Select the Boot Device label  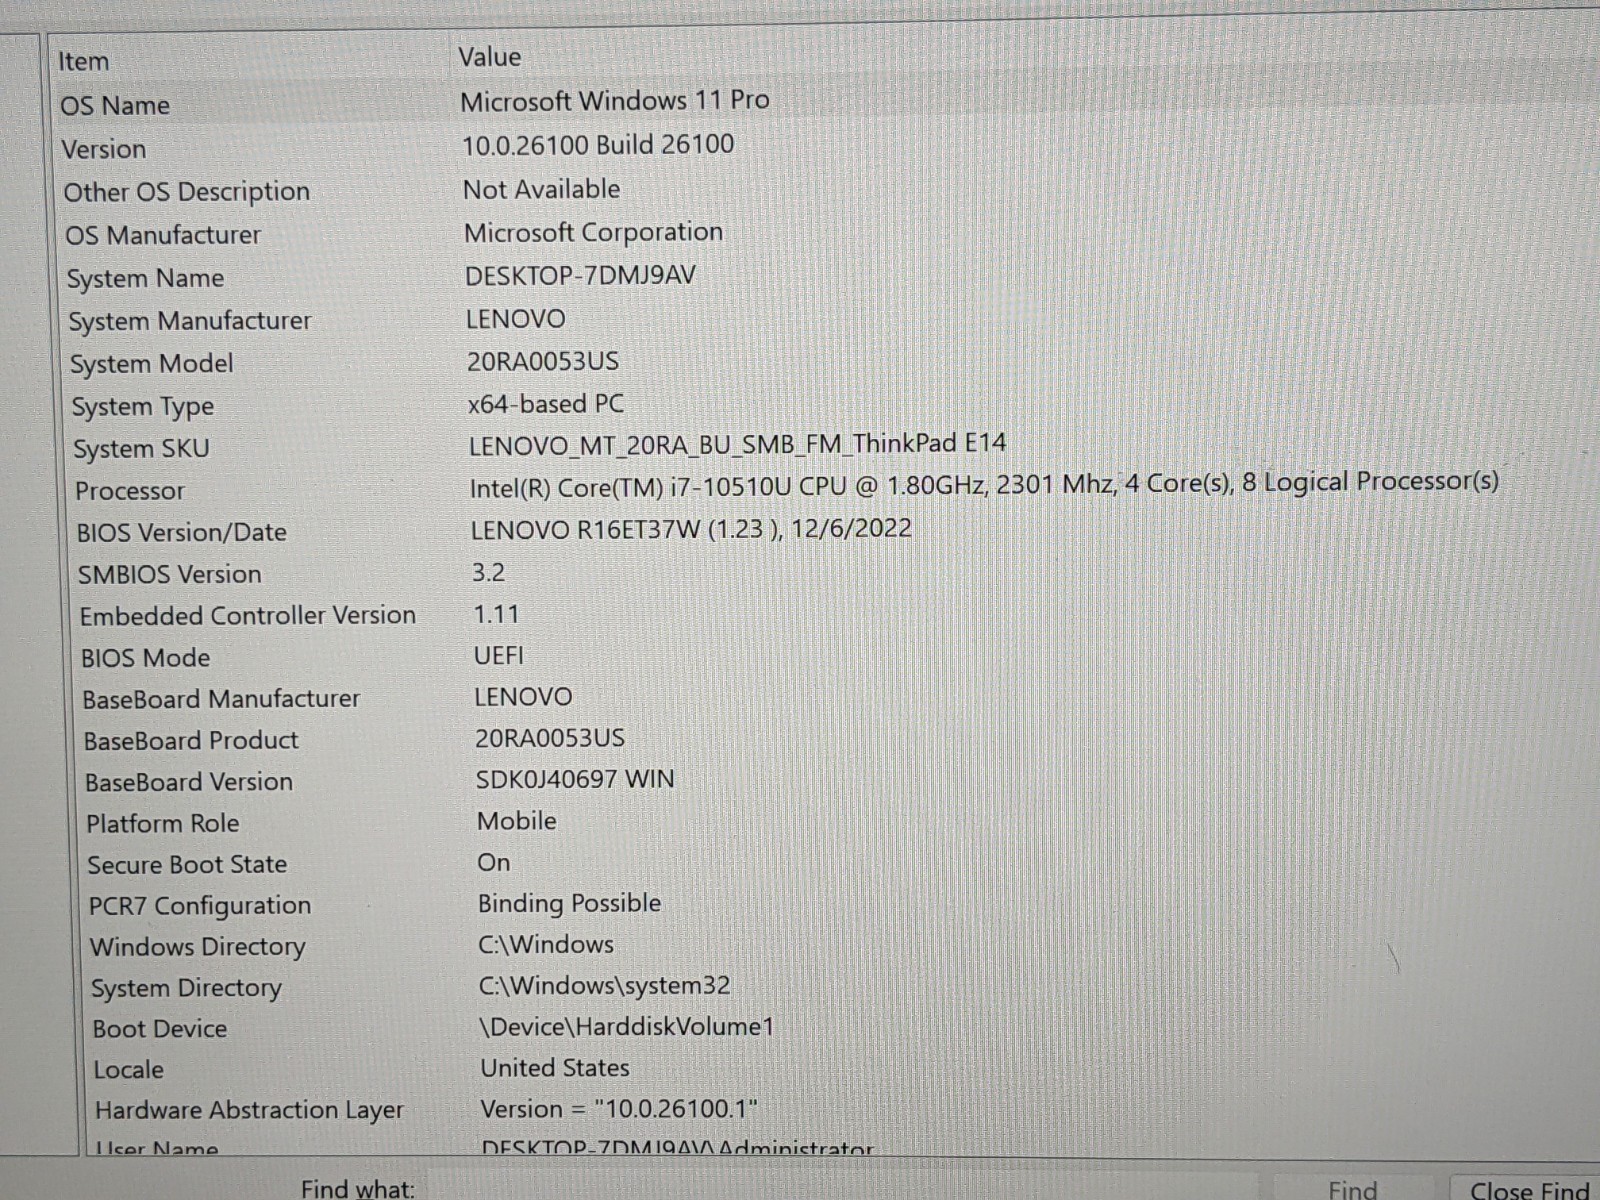[159, 1029]
